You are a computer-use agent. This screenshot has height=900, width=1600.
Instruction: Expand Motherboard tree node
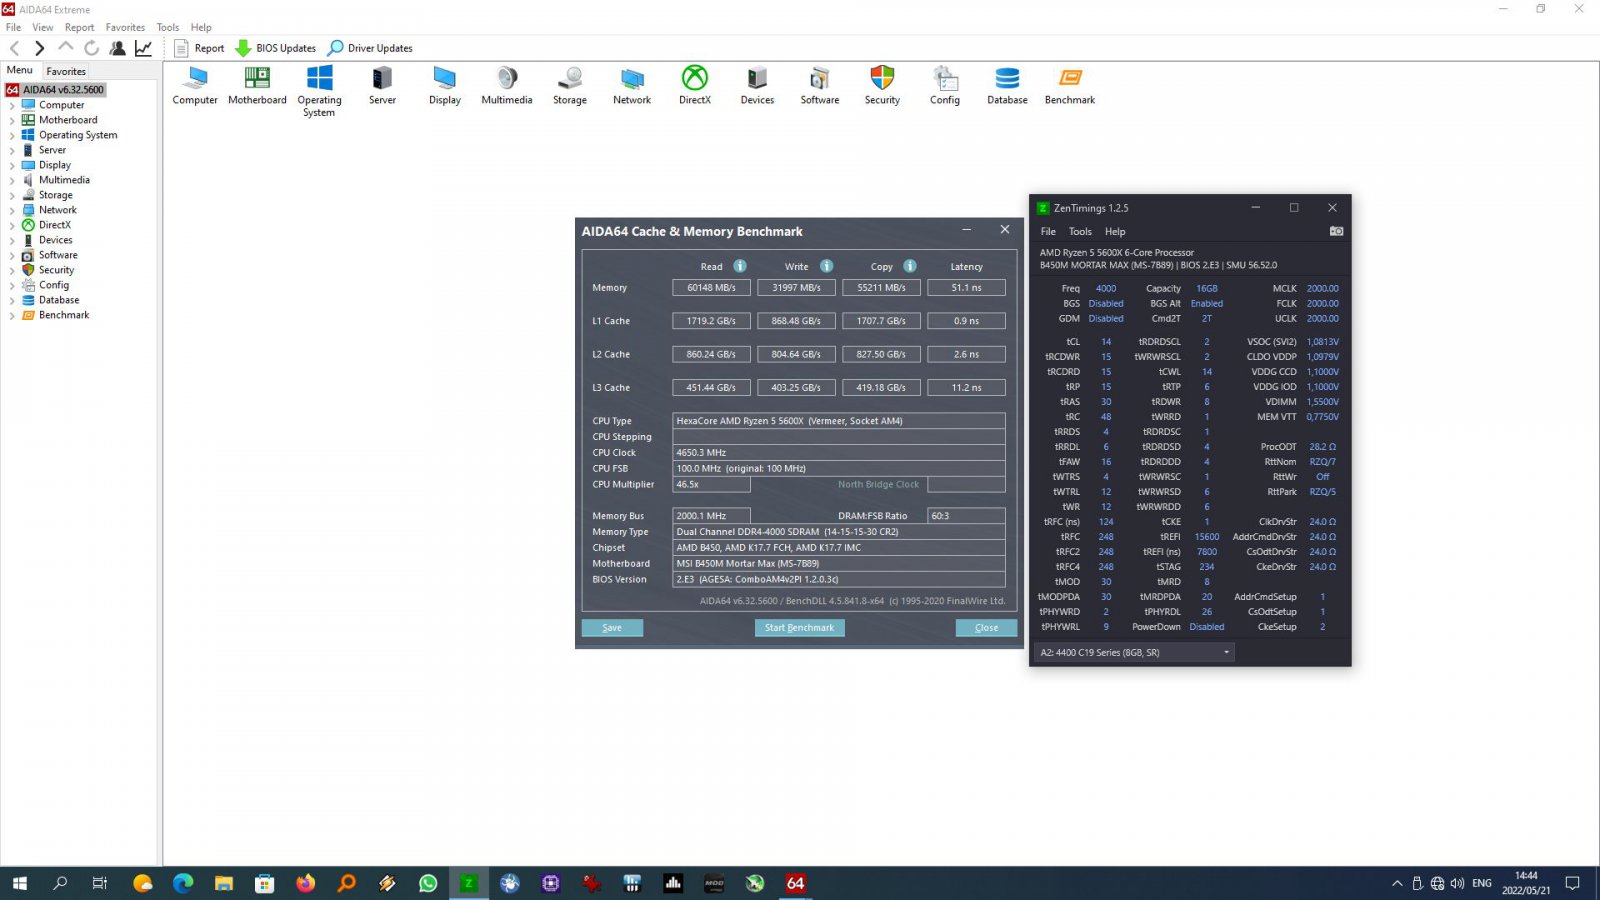tap(12, 120)
